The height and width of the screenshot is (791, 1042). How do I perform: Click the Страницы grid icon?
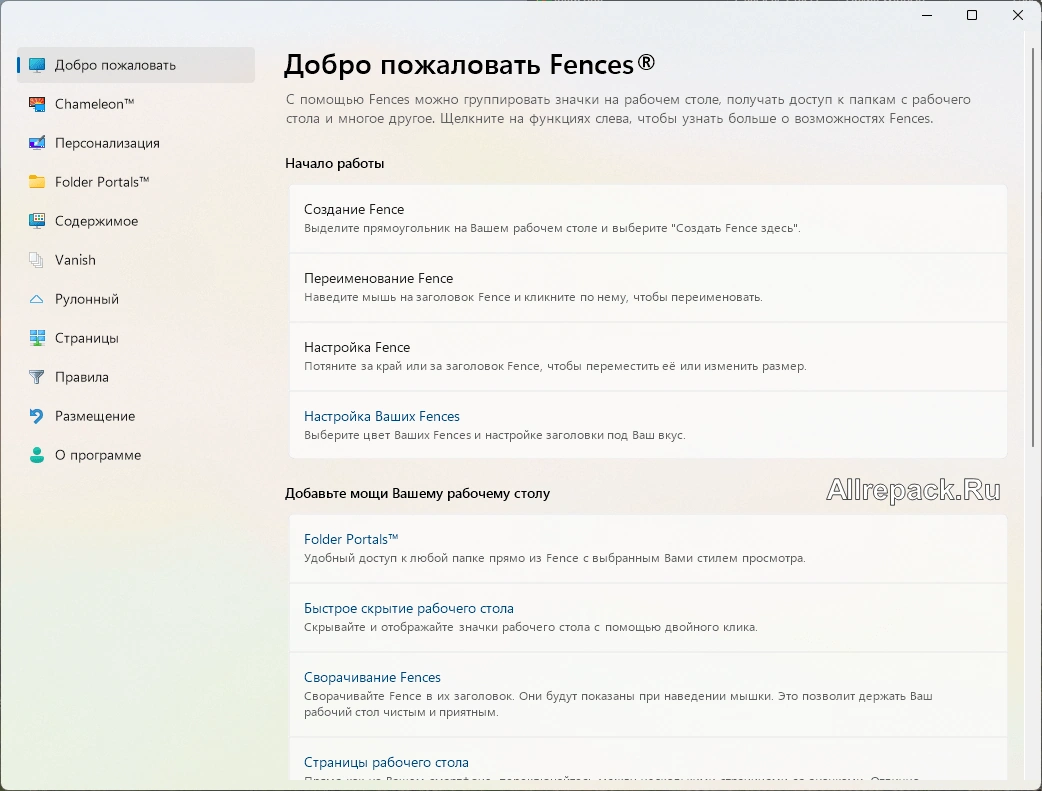click(37, 338)
